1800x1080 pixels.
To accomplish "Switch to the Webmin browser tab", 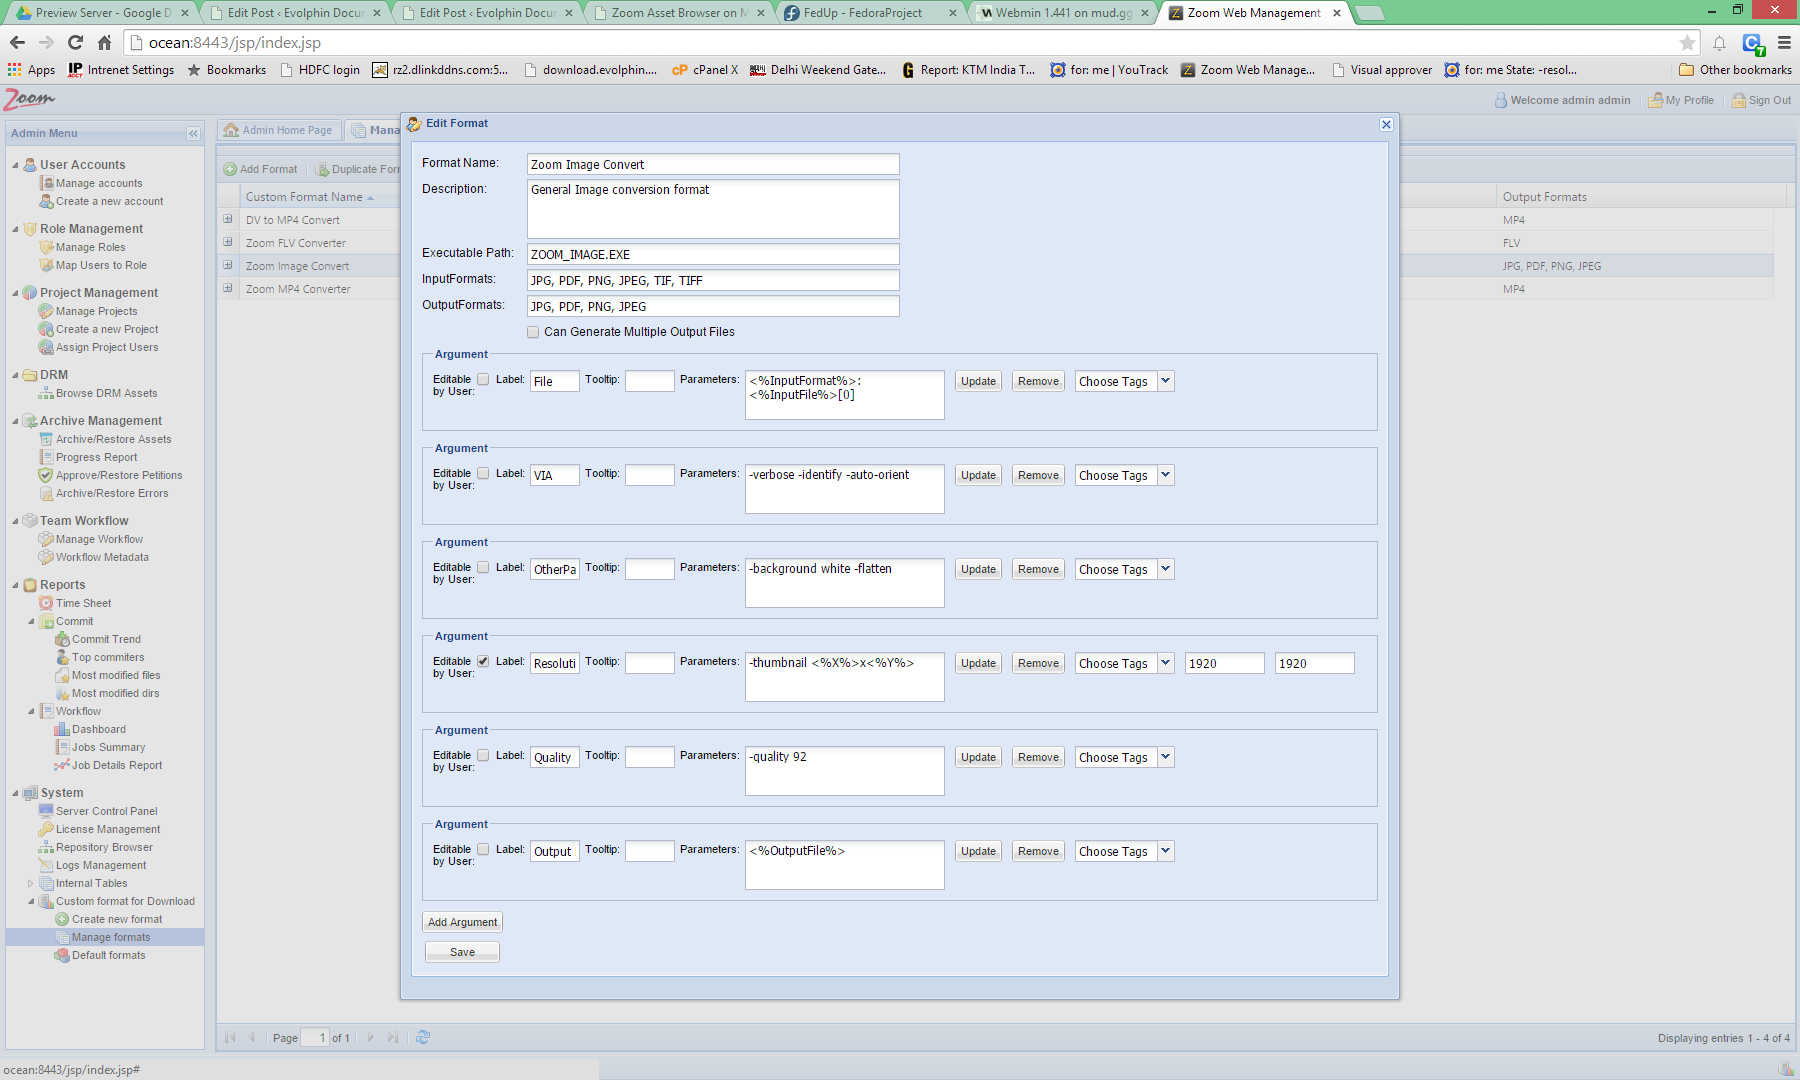I will 1064,13.
